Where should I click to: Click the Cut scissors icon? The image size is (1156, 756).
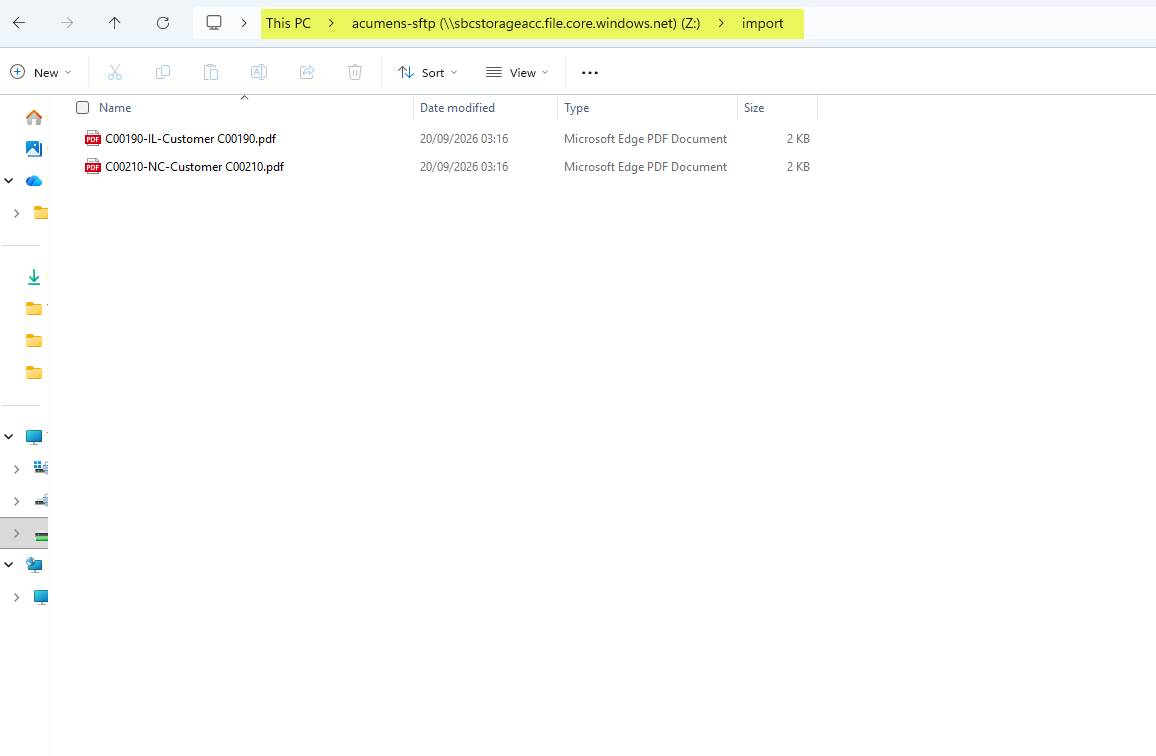click(114, 72)
